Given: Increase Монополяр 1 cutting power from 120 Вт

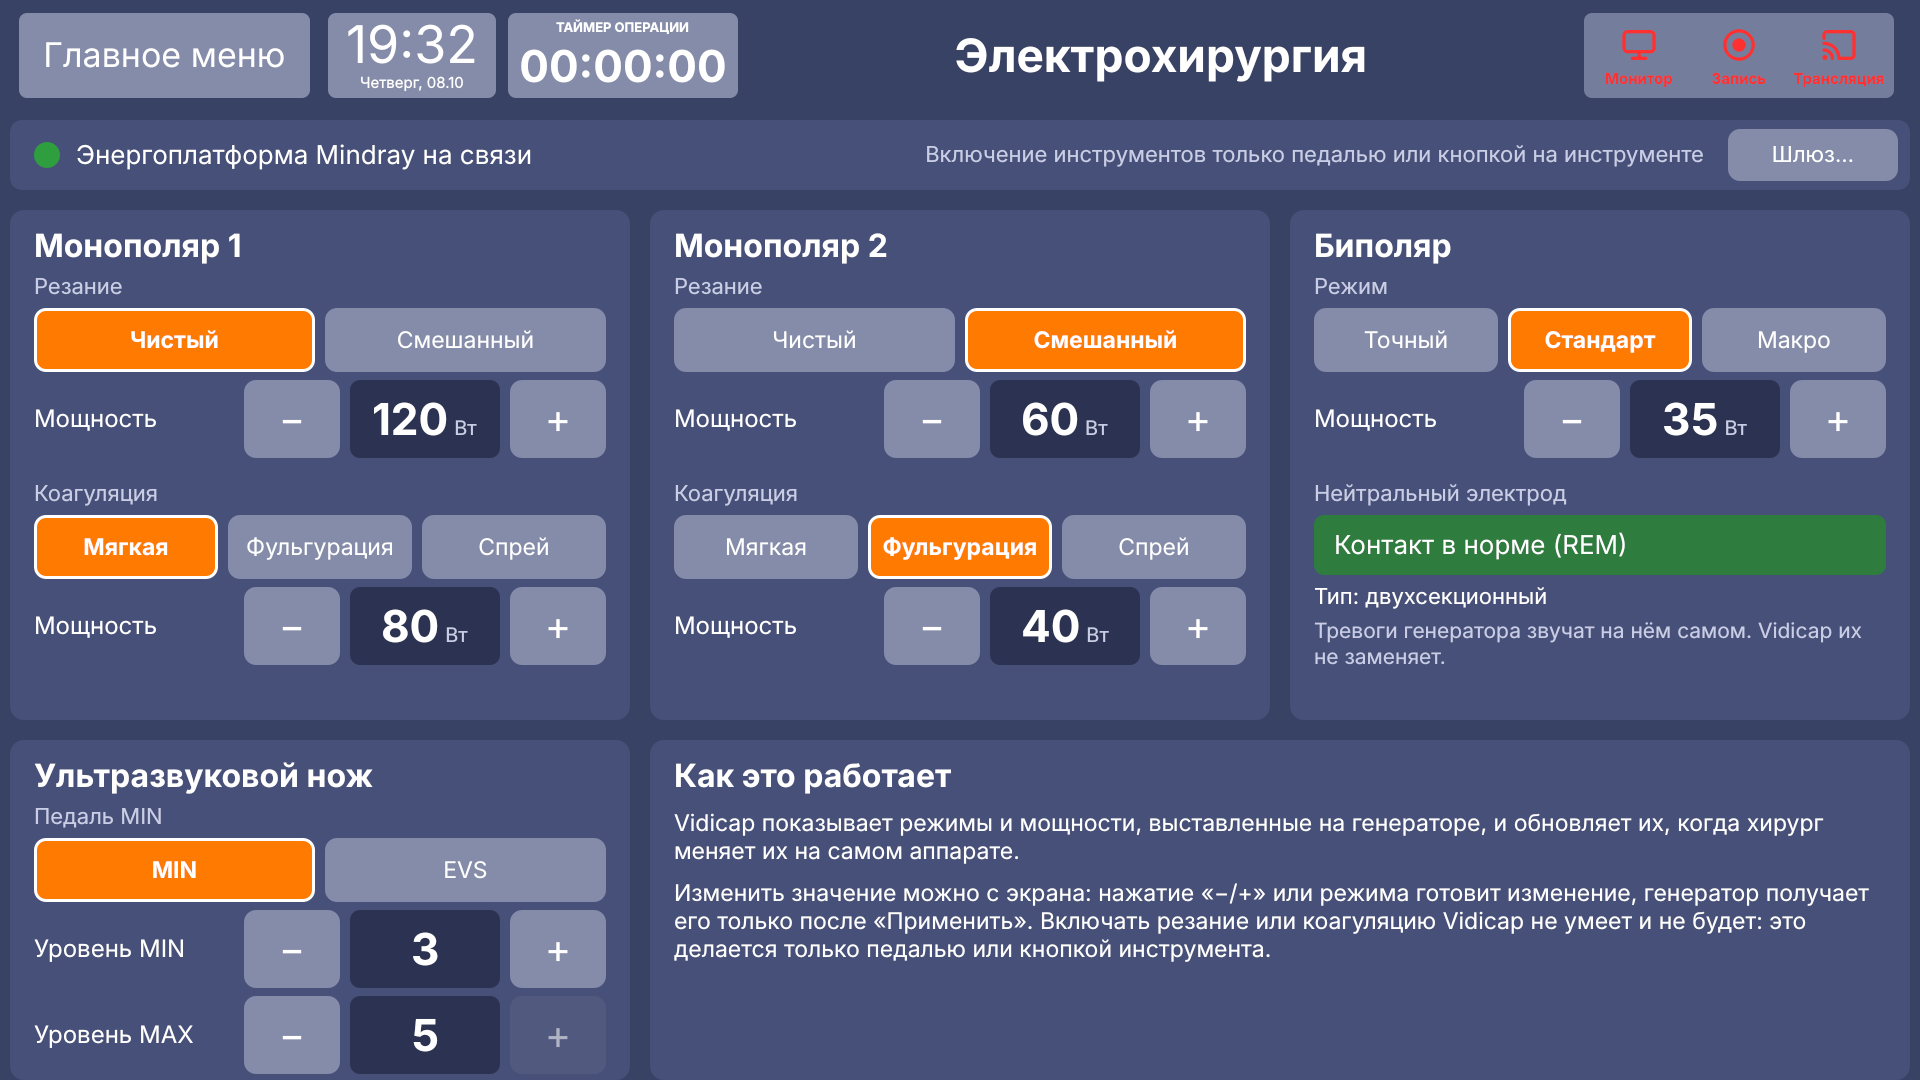Looking at the screenshot, I should point(557,419).
